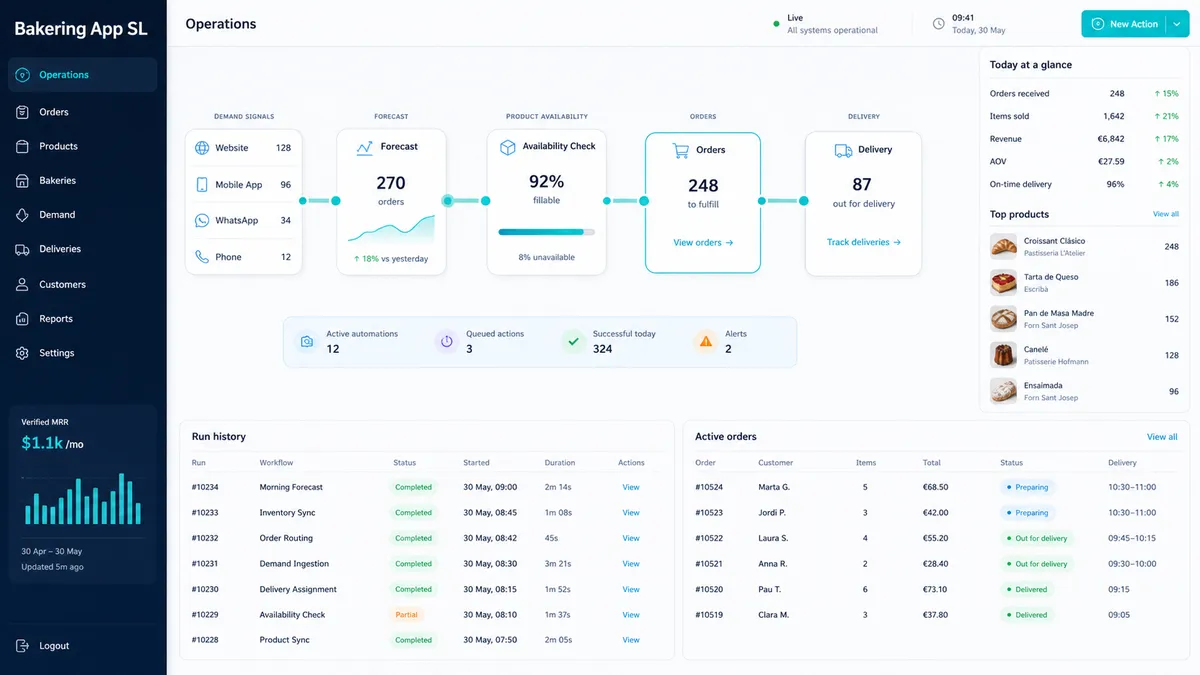Click the Logout icon at sidebar bottom
This screenshot has height=675, width=1200.
[x=22, y=646]
